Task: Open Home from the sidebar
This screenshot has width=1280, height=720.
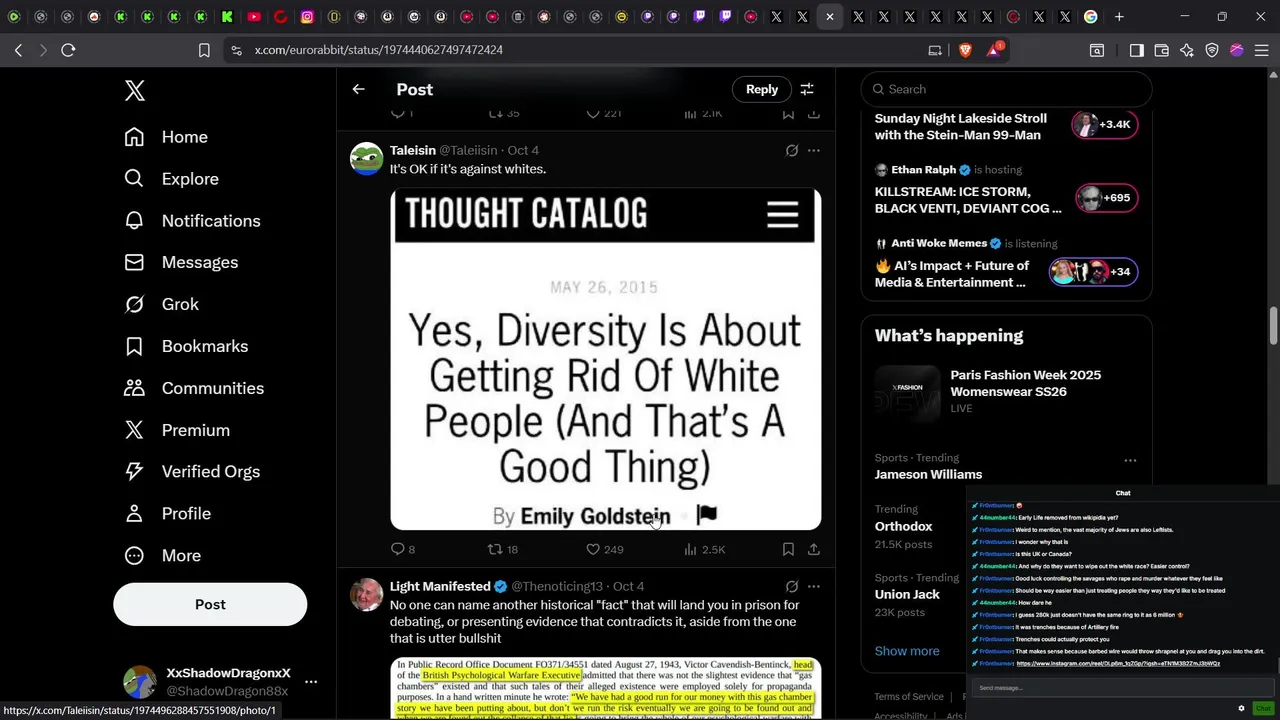Action: pyautogui.click(x=166, y=137)
